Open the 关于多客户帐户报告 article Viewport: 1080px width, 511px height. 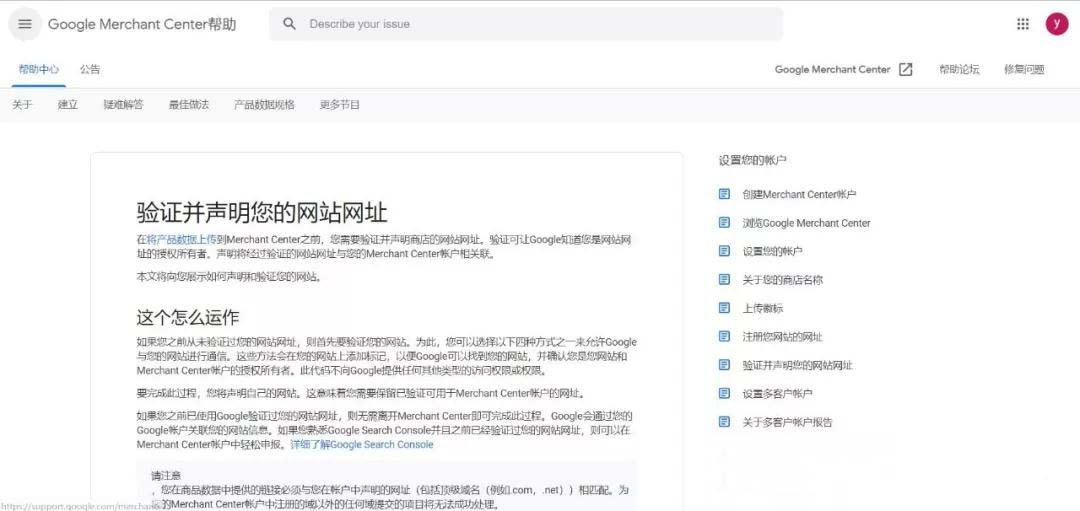click(x=787, y=422)
